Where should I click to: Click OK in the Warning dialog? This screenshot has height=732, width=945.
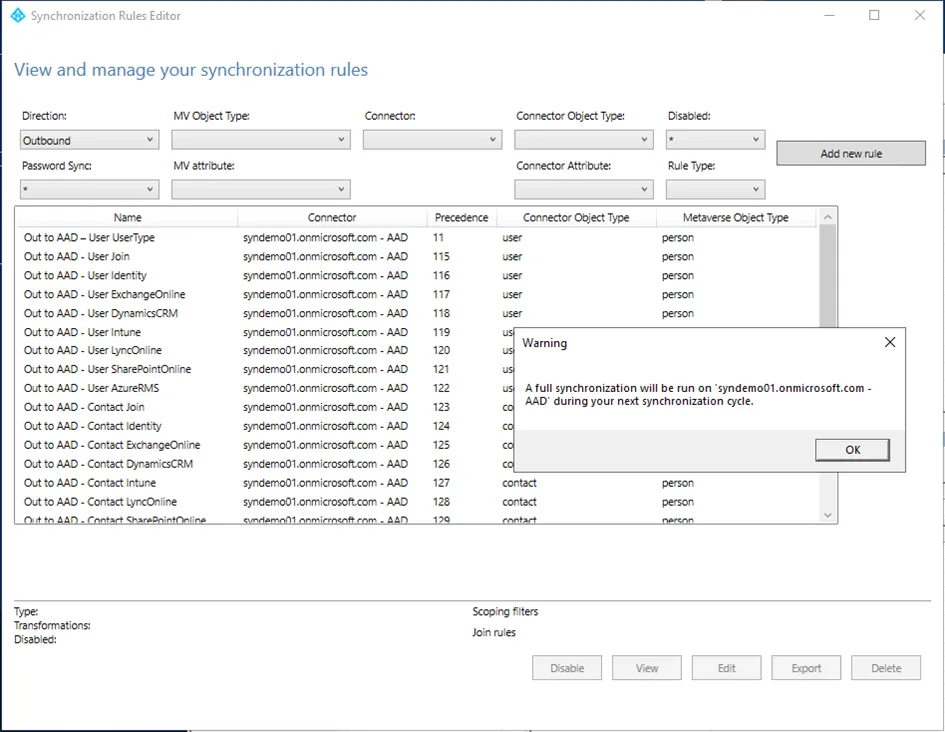[852, 450]
